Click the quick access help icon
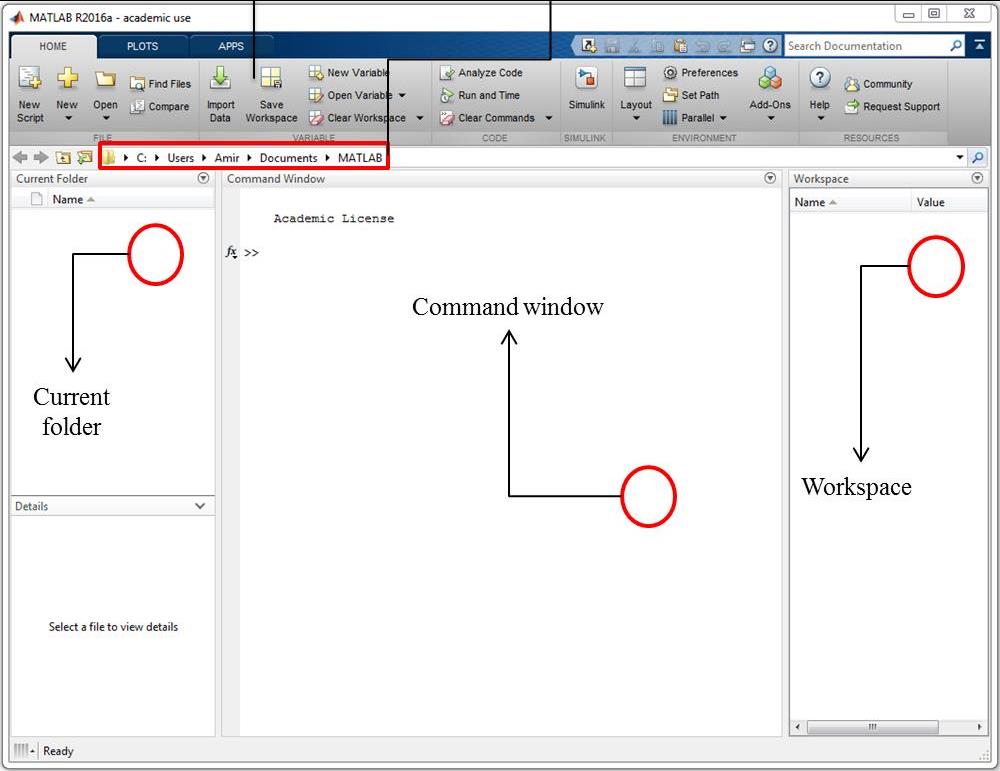The image size is (1000, 771). click(770, 45)
